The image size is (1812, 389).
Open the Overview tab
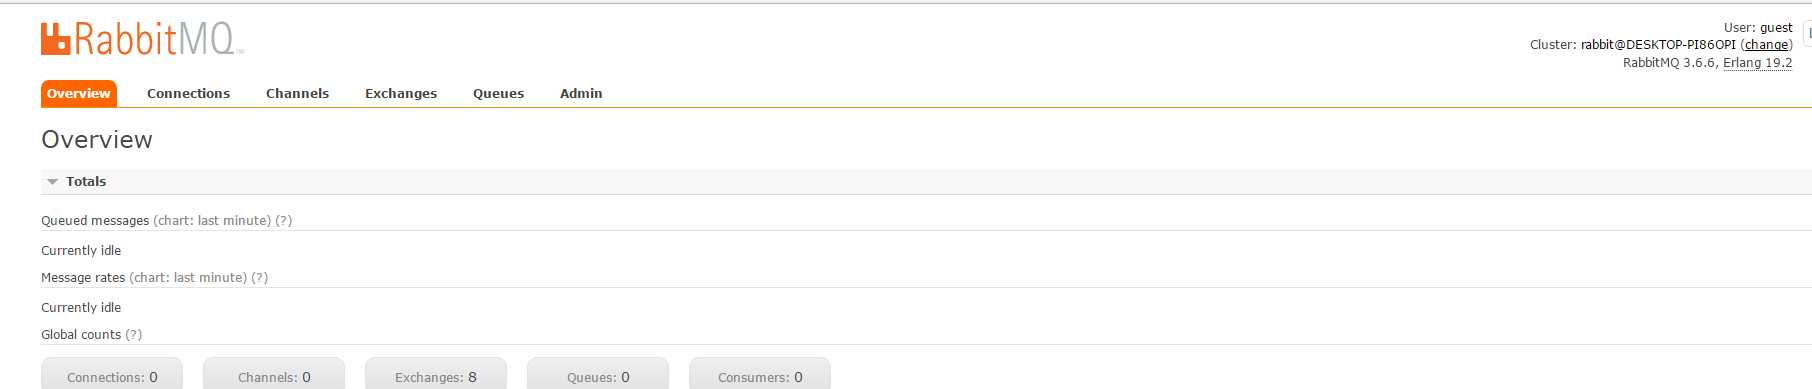click(79, 93)
